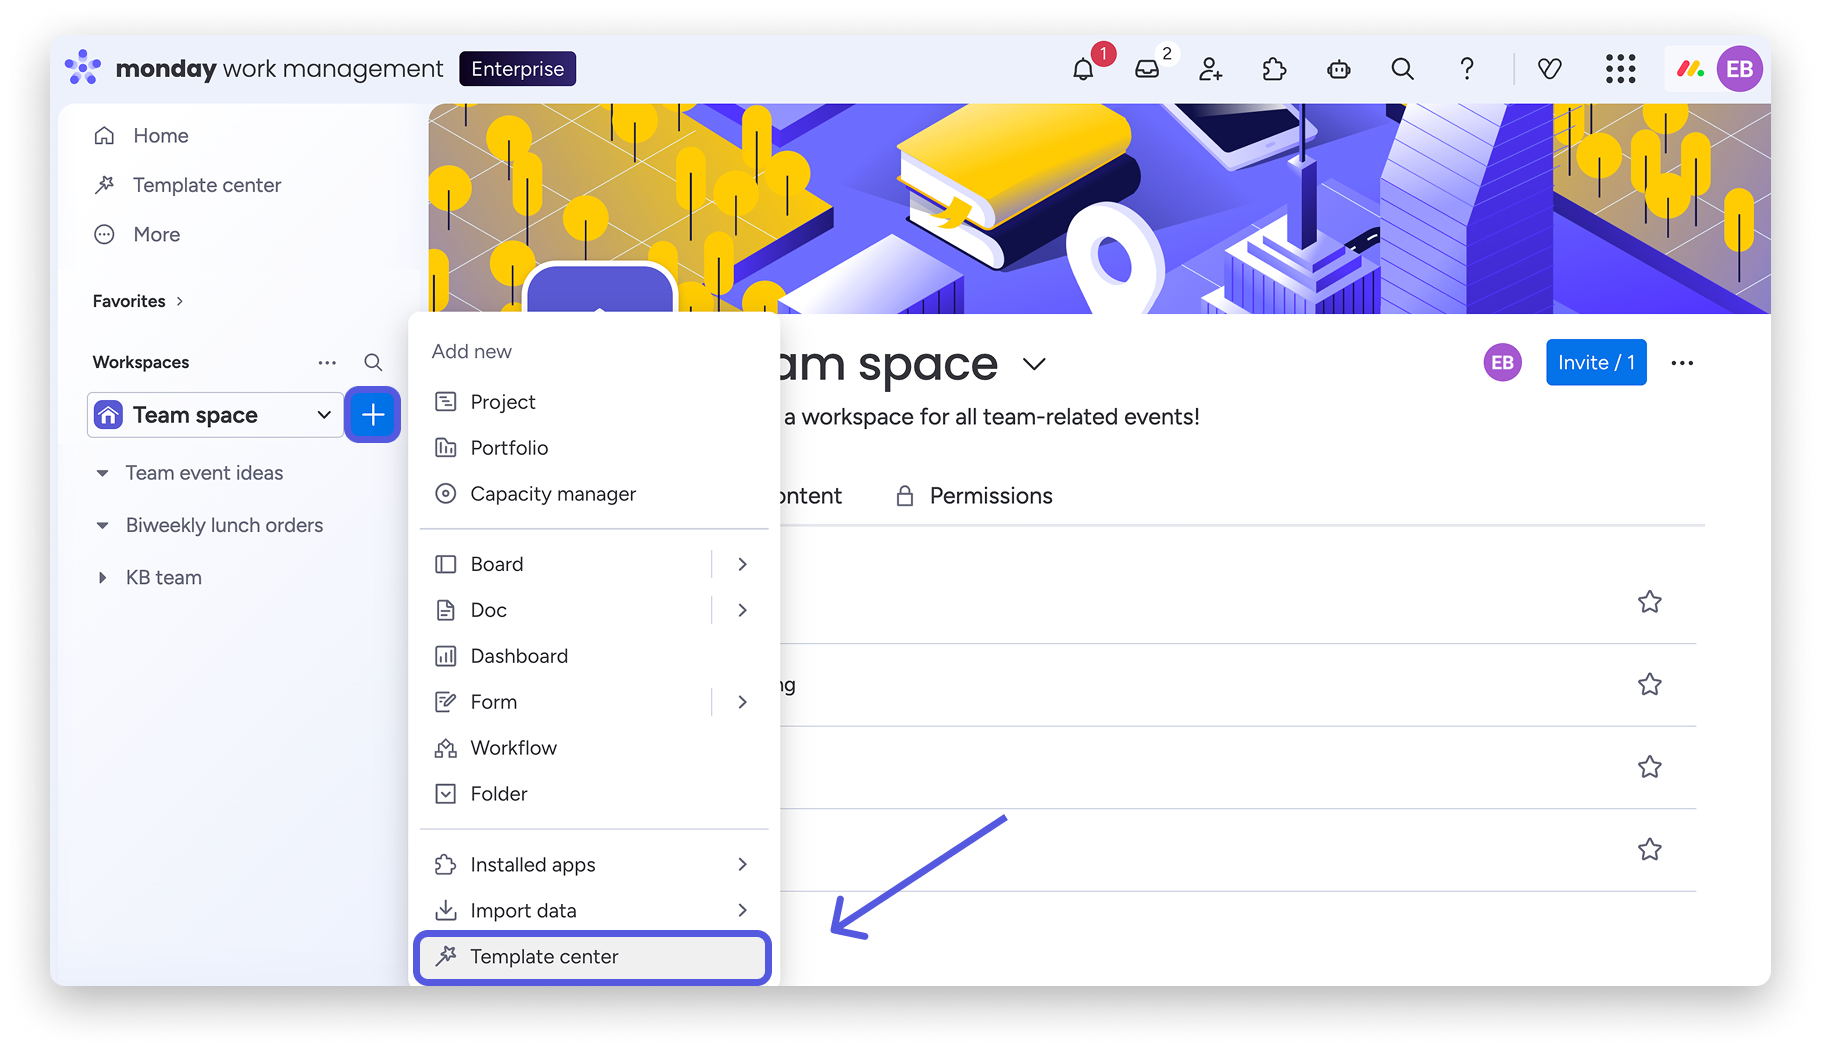Image resolution: width=1821 pixels, height=1051 pixels.
Task: Choose Board in the Add new menu
Action: tap(566, 564)
